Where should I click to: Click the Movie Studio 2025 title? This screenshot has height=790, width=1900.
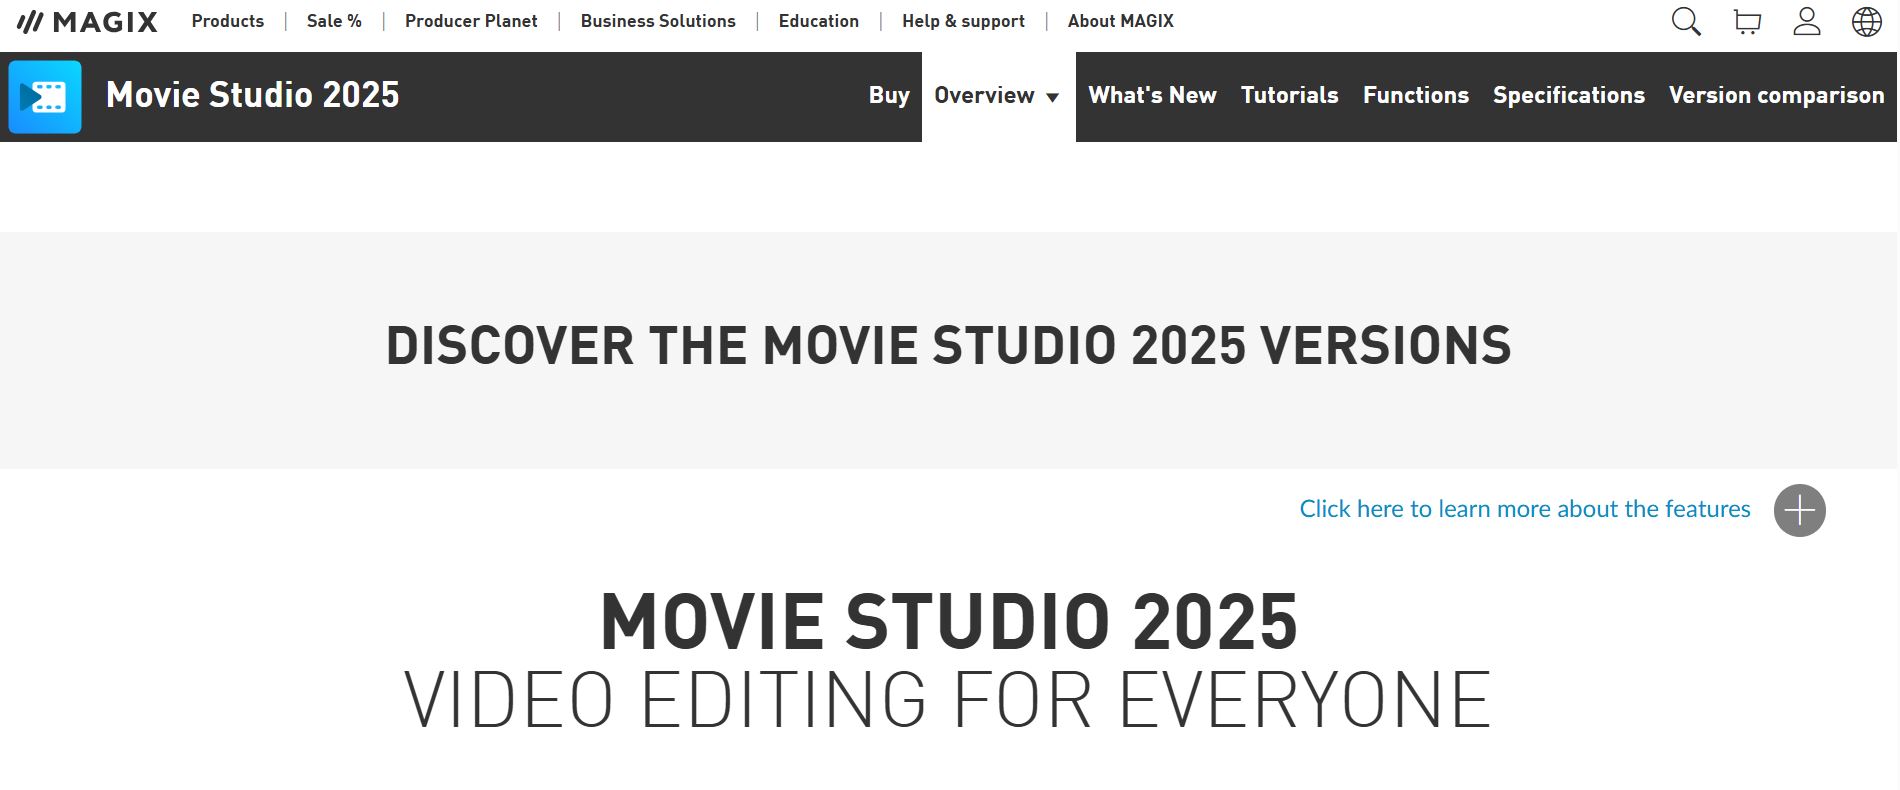[x=253, y=95]
